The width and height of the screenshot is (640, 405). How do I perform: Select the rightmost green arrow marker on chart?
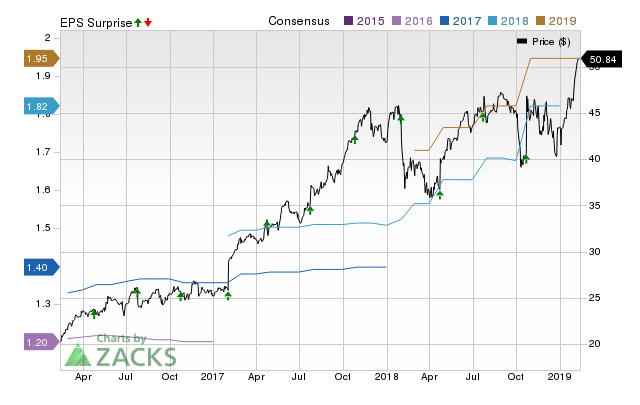pos(526,158)
